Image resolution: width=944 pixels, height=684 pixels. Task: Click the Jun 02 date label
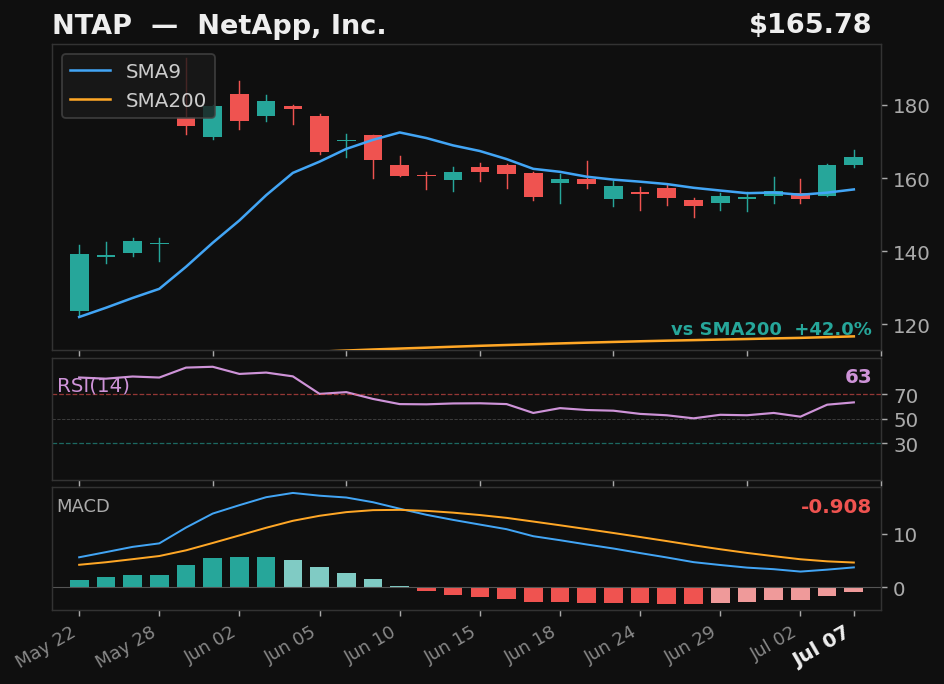(206, 646)
